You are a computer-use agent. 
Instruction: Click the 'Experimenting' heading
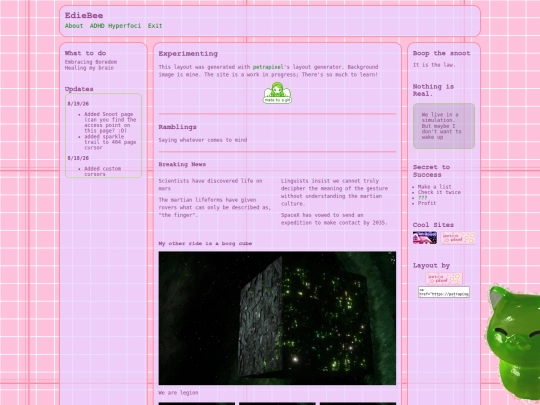click(188, 54)
